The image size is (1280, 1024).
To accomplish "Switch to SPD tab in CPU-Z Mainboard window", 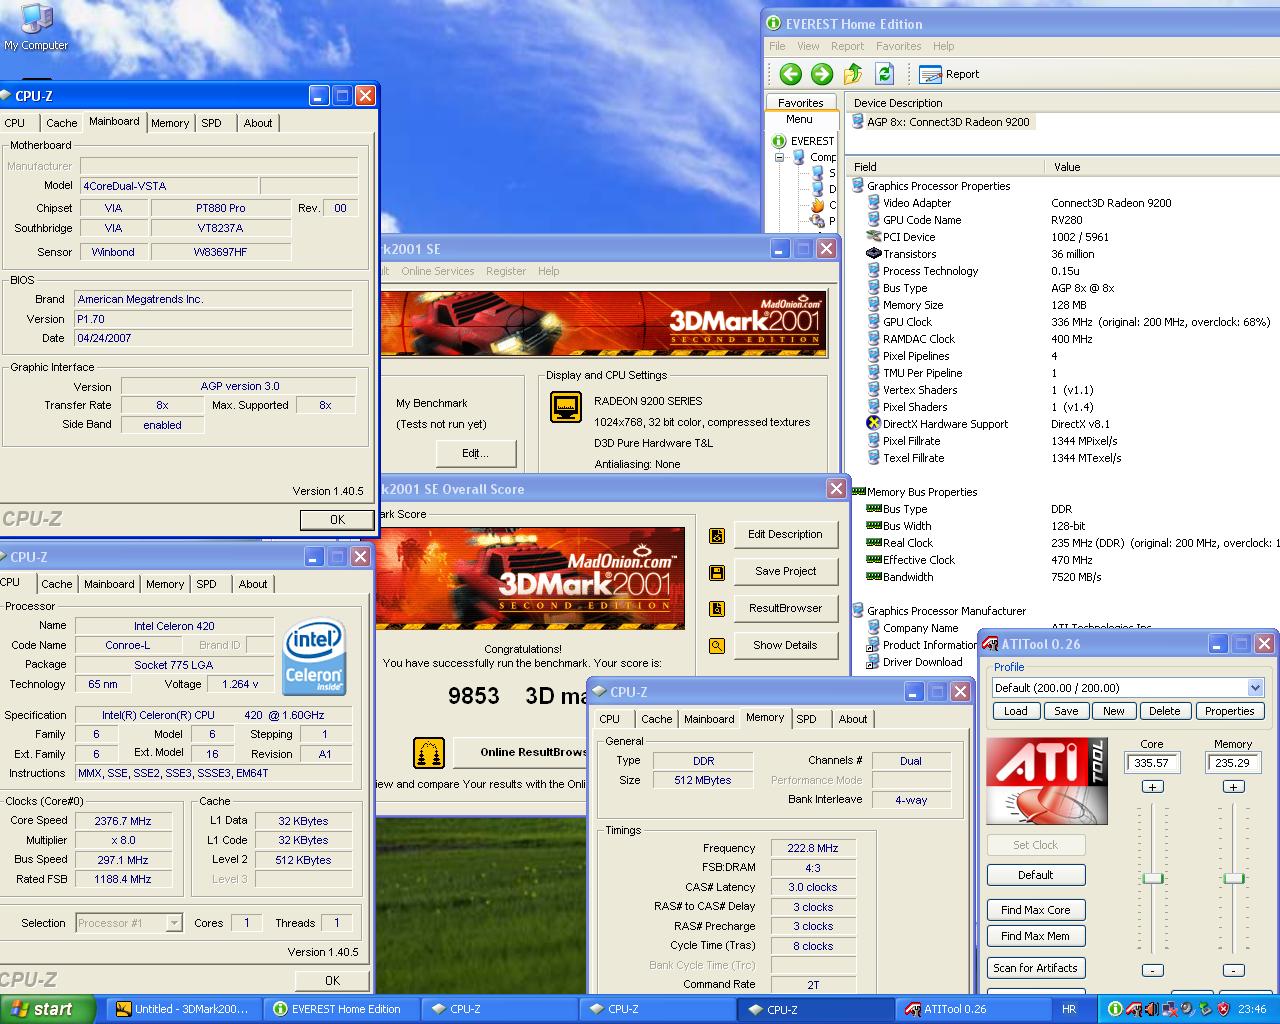I will (211, 123).
